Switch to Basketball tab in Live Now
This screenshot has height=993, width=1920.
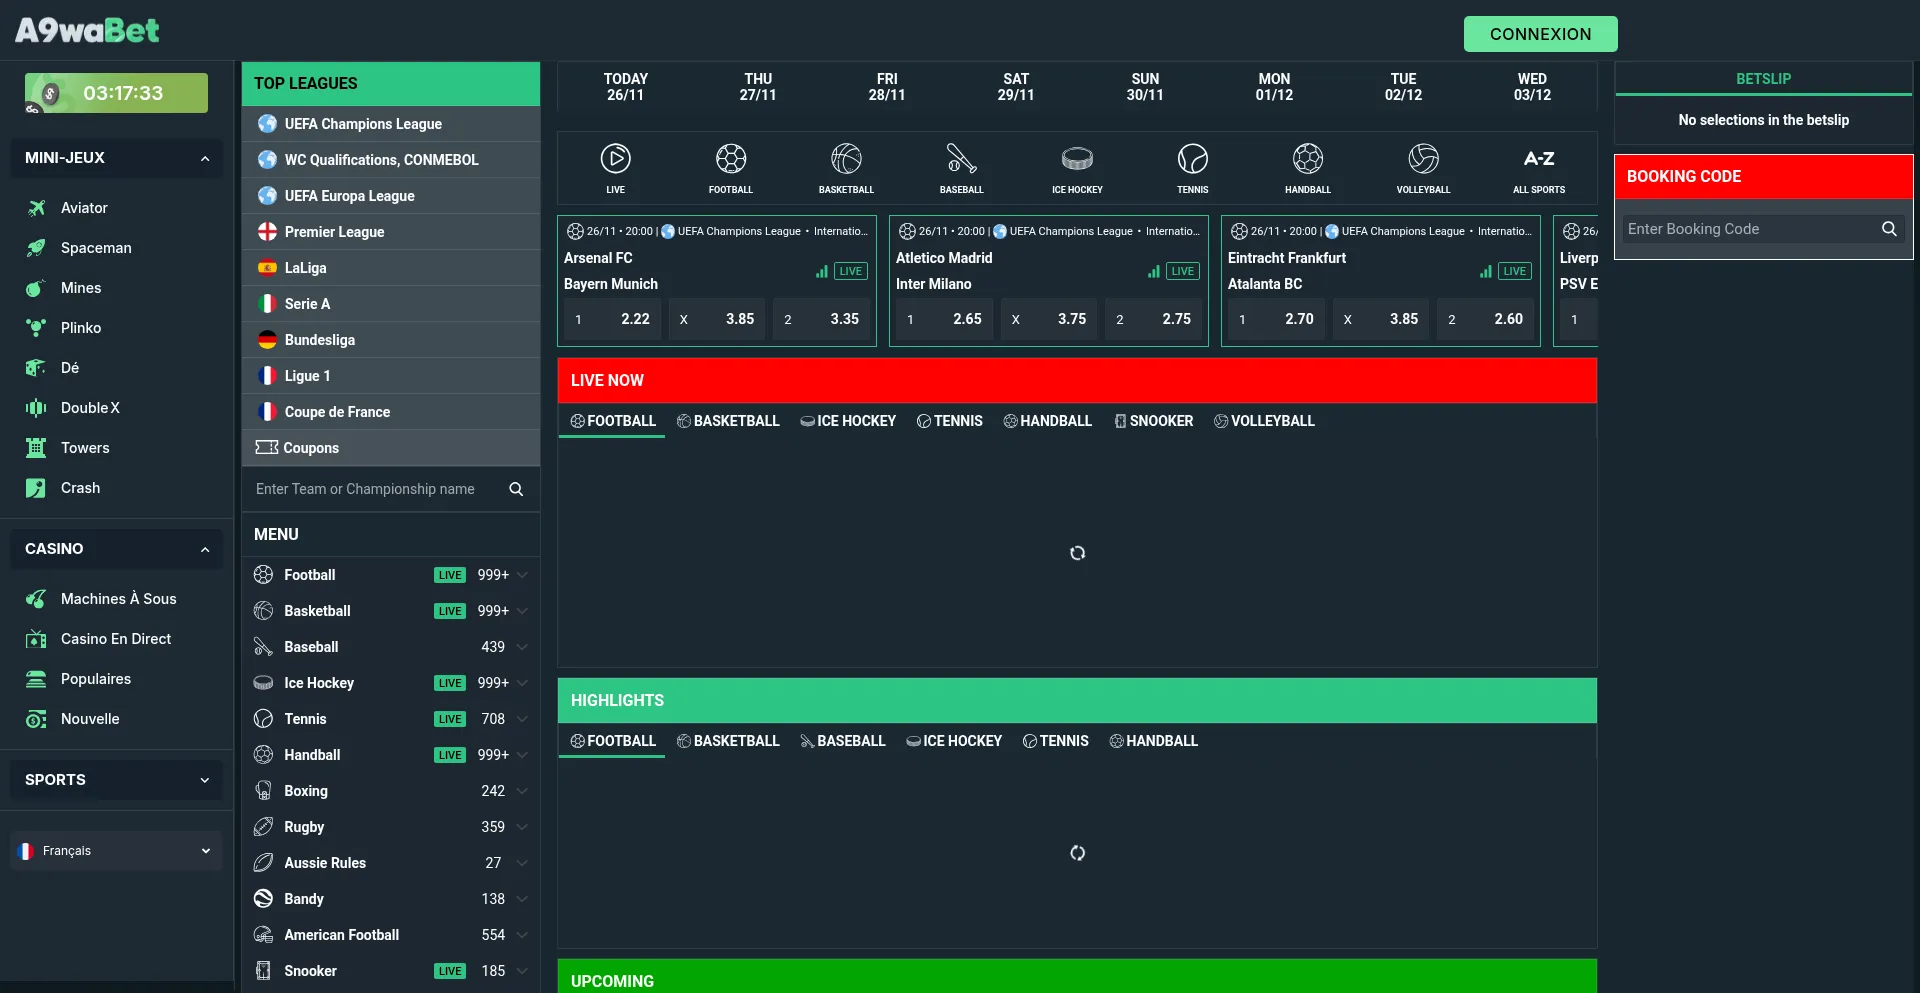(x=727, y=421)
